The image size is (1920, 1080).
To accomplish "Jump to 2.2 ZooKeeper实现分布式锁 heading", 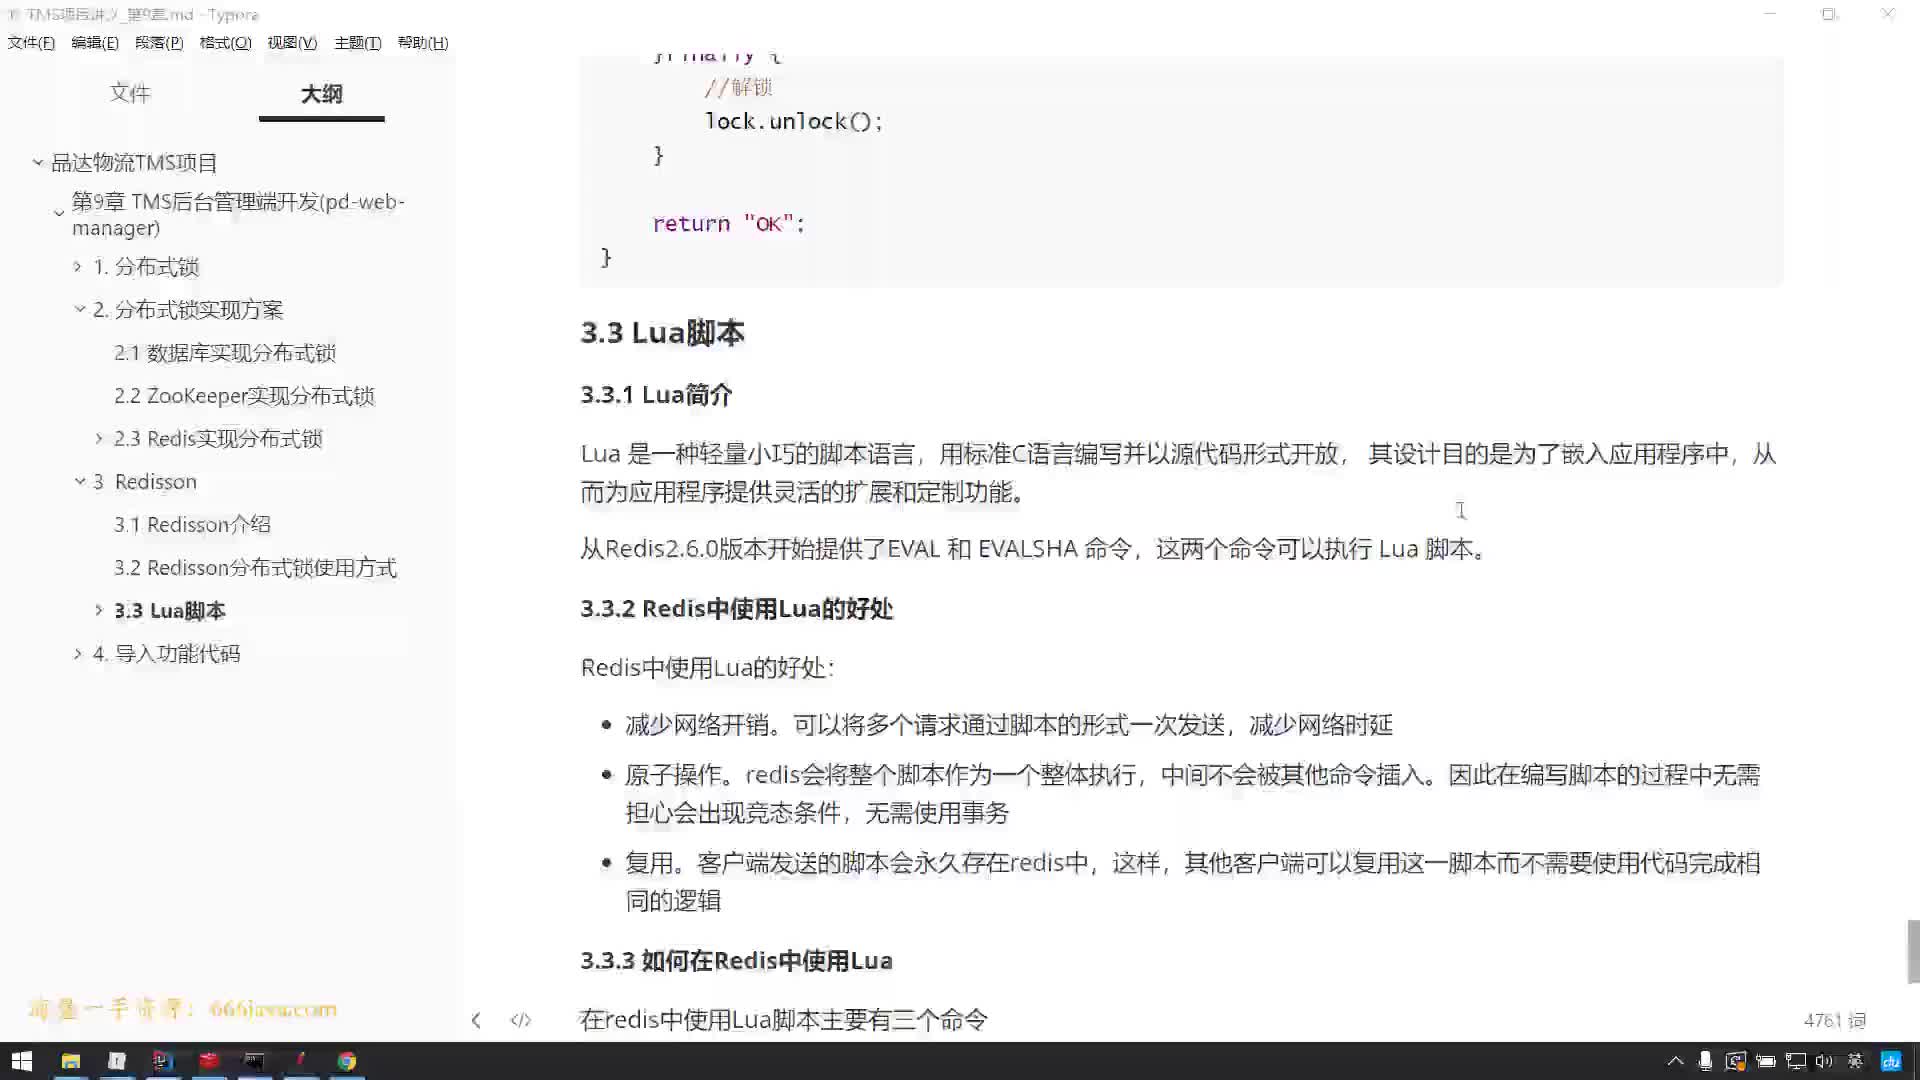I will click(244, 396).
